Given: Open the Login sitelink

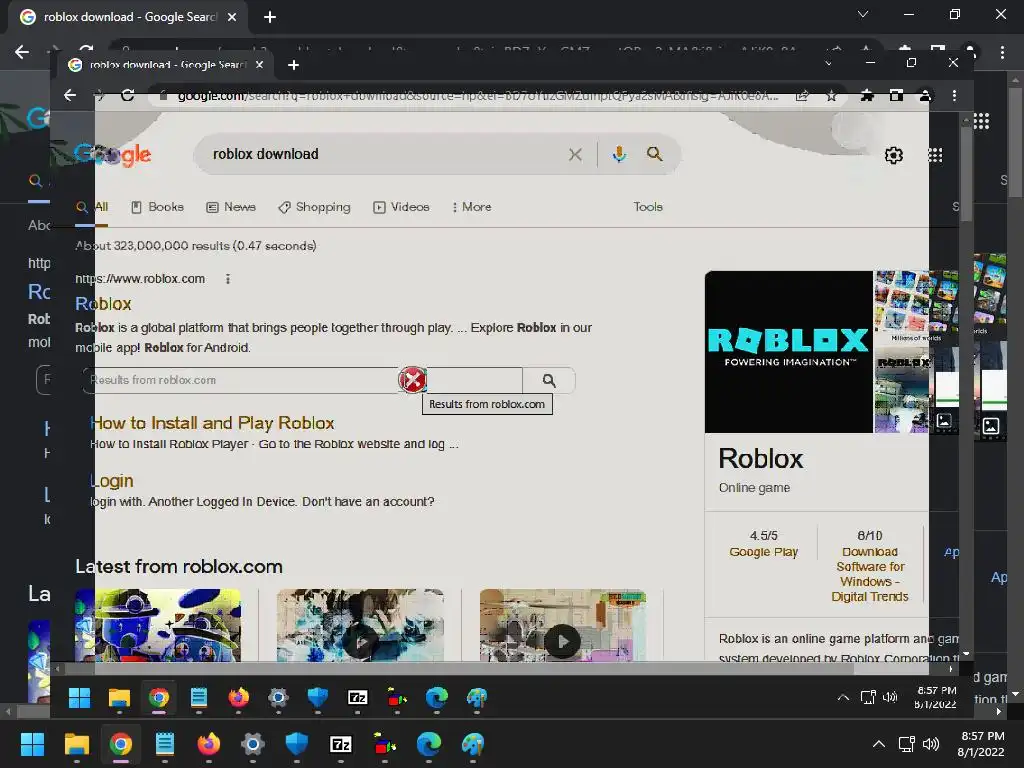Looking at the screenshot, I should tap(112, 481).
